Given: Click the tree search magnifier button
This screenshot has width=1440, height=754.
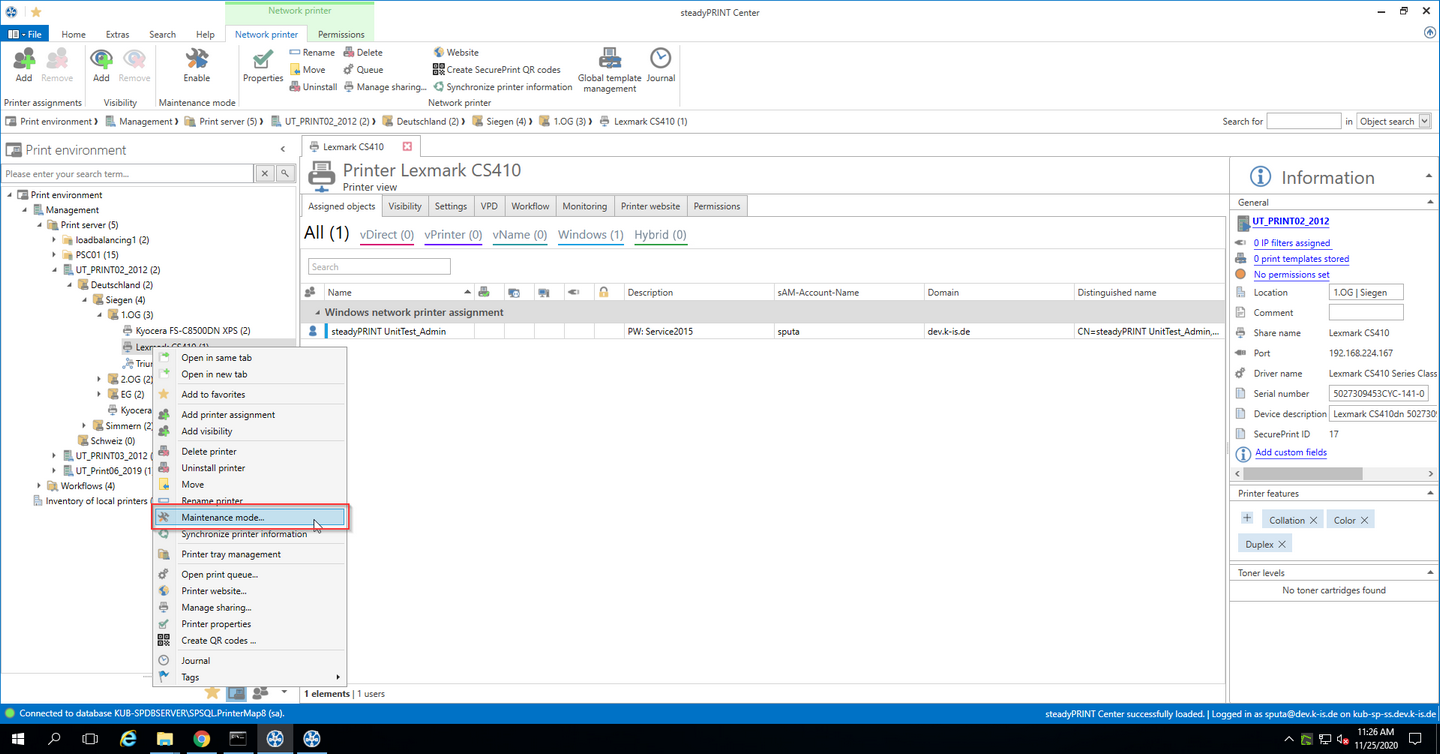Looking at the screenshot, I should pos(285,174).
